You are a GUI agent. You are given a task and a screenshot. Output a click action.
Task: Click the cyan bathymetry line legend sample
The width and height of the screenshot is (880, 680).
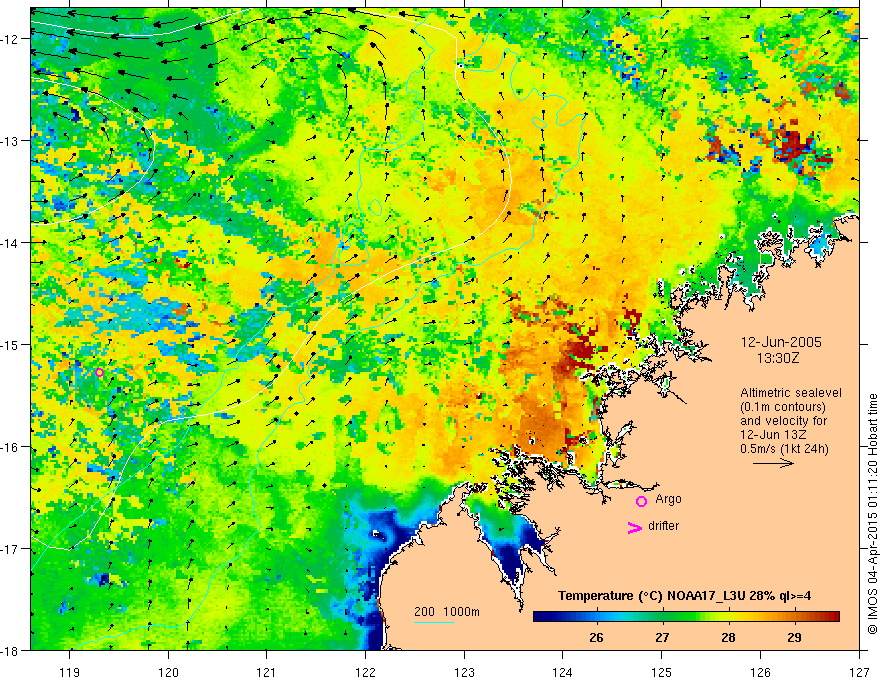coord(434,622)
